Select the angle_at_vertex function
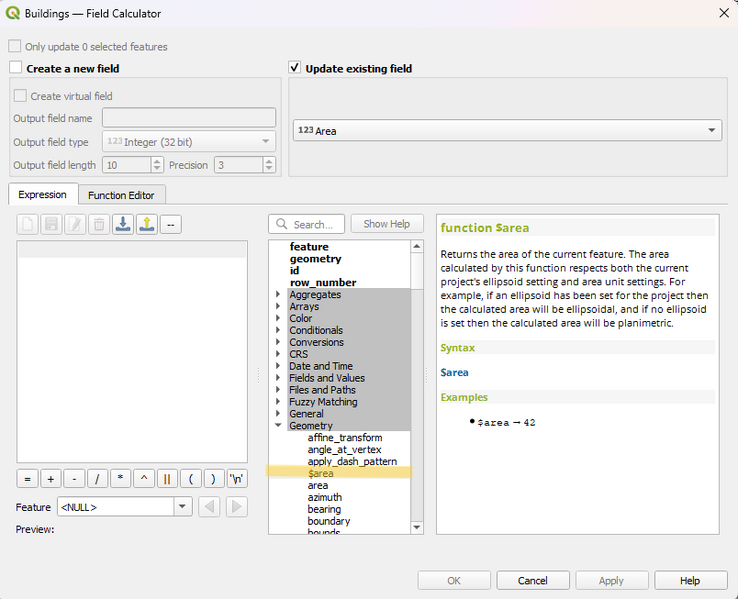738x599 pixels. (x=345, y=449)
